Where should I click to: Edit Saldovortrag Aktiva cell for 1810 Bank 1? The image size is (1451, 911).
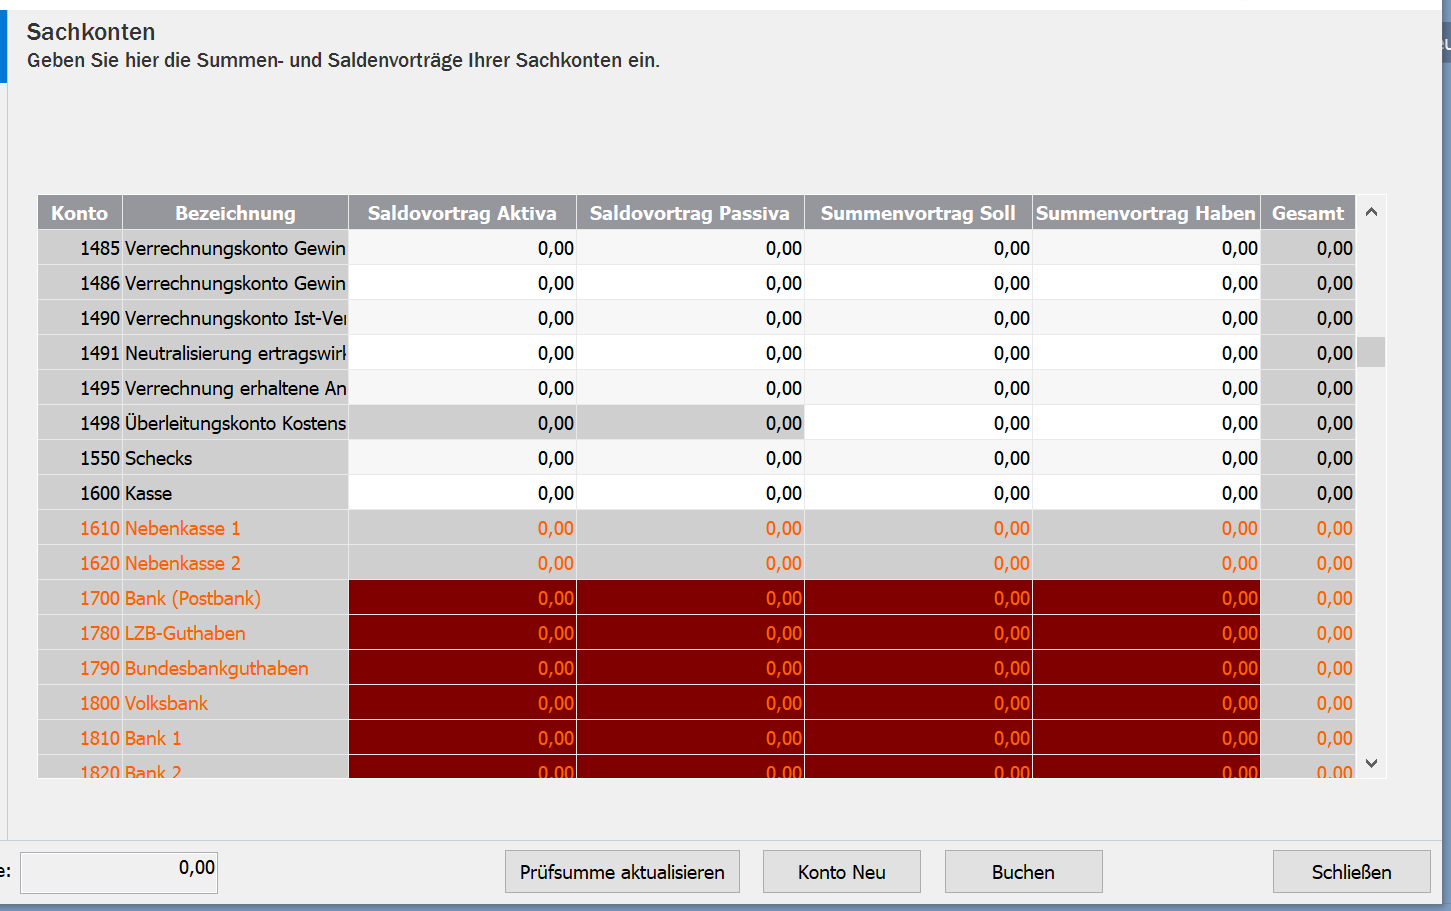462,738
